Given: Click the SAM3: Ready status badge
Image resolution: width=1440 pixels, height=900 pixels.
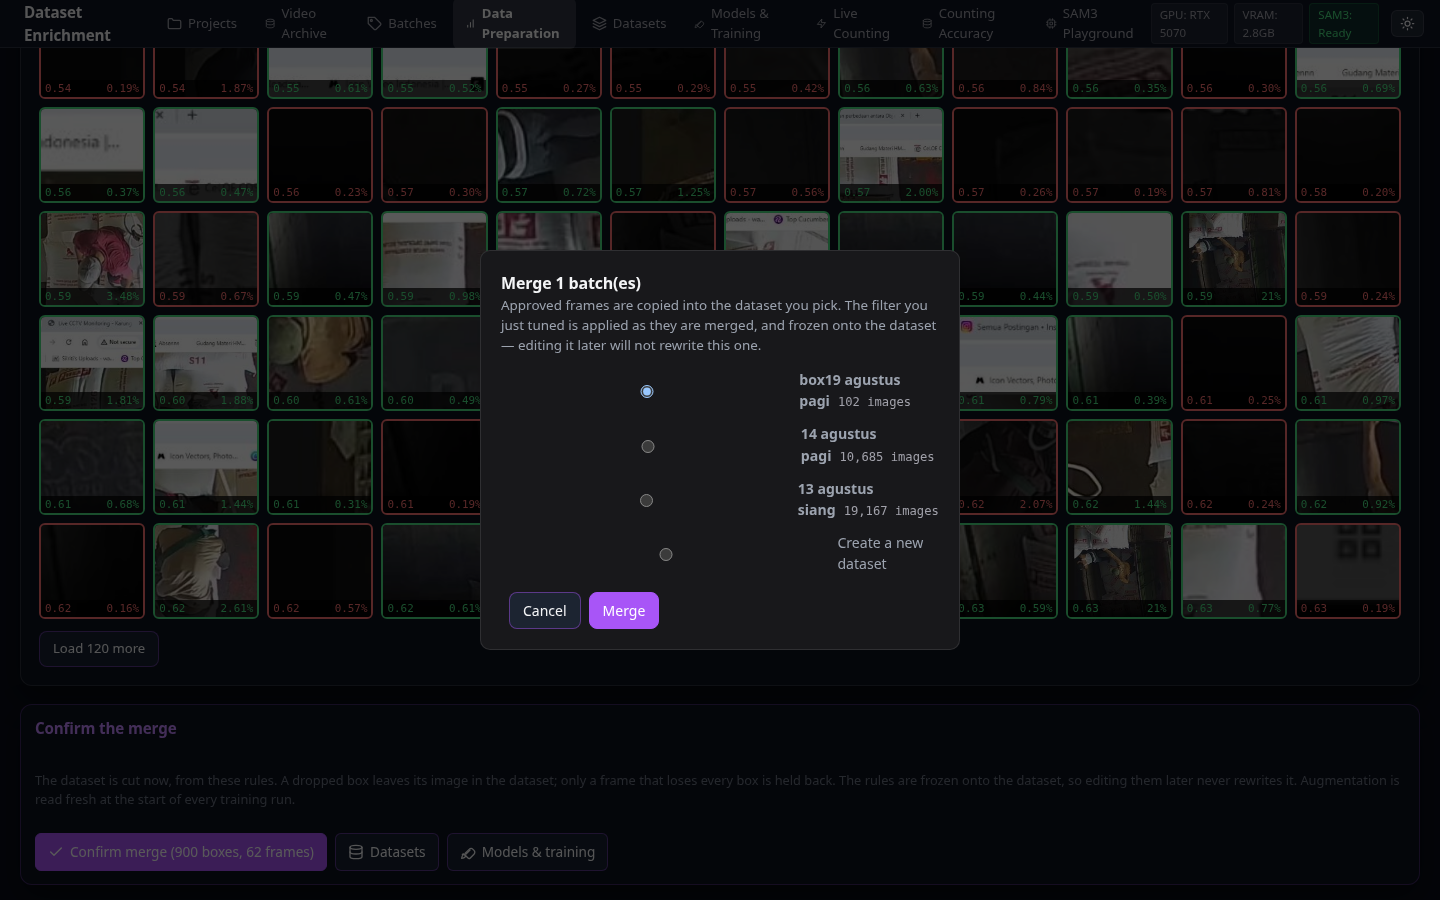Looking at the screenshot, I should tap(1344, 24).
